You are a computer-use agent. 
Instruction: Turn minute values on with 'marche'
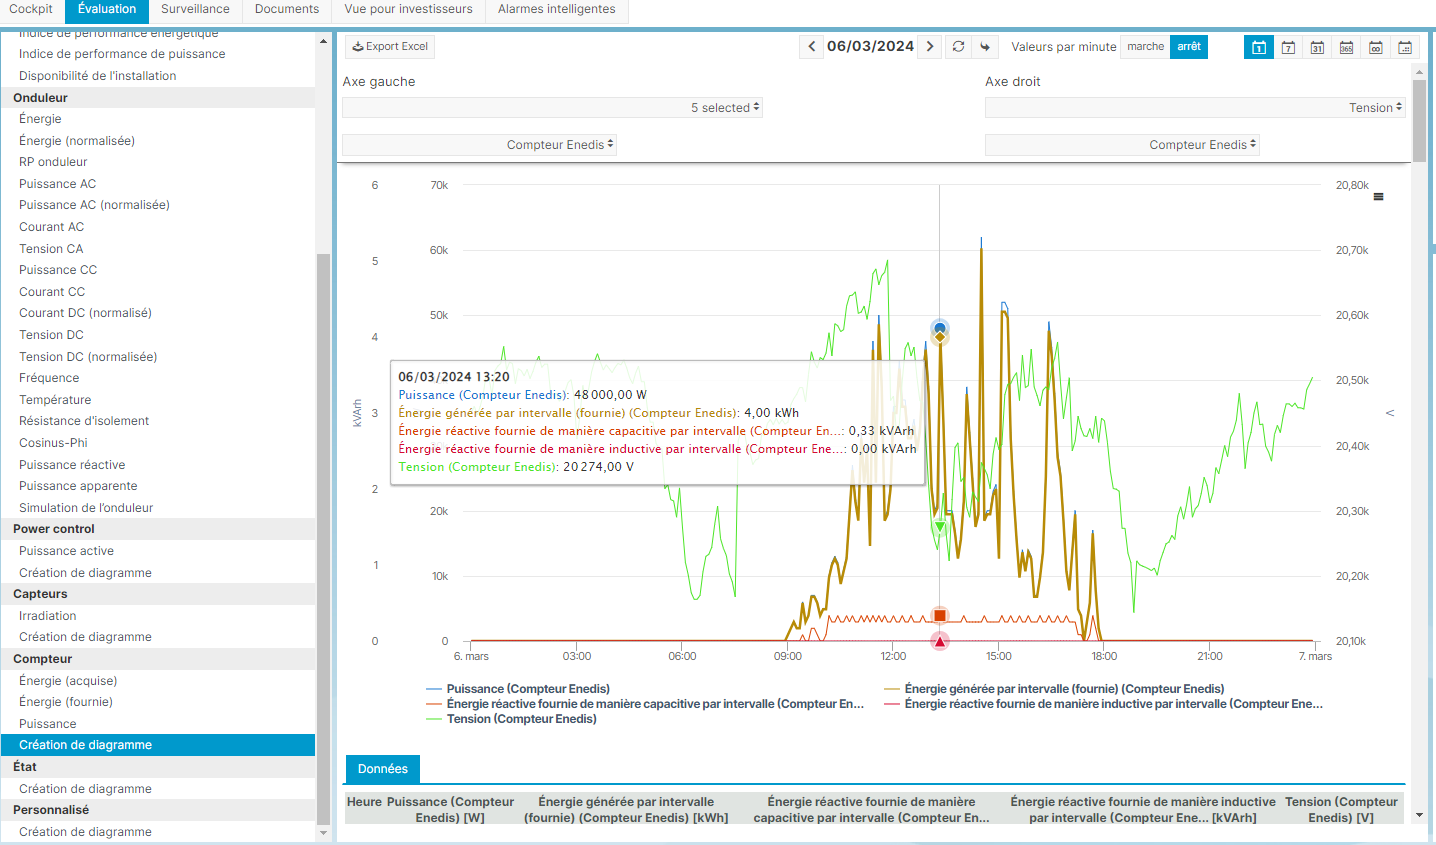[1145, 47]
